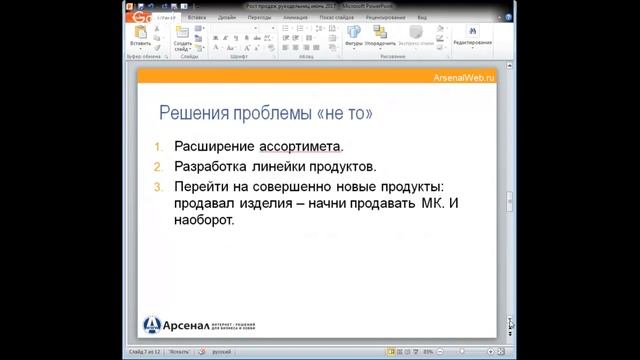
Task: Click the Shape Effects icon
Action: coord(440,47)
